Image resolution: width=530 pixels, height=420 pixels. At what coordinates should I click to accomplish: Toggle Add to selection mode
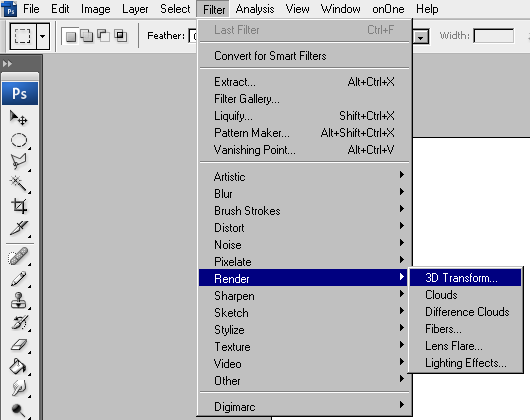[x=87, y=36]
